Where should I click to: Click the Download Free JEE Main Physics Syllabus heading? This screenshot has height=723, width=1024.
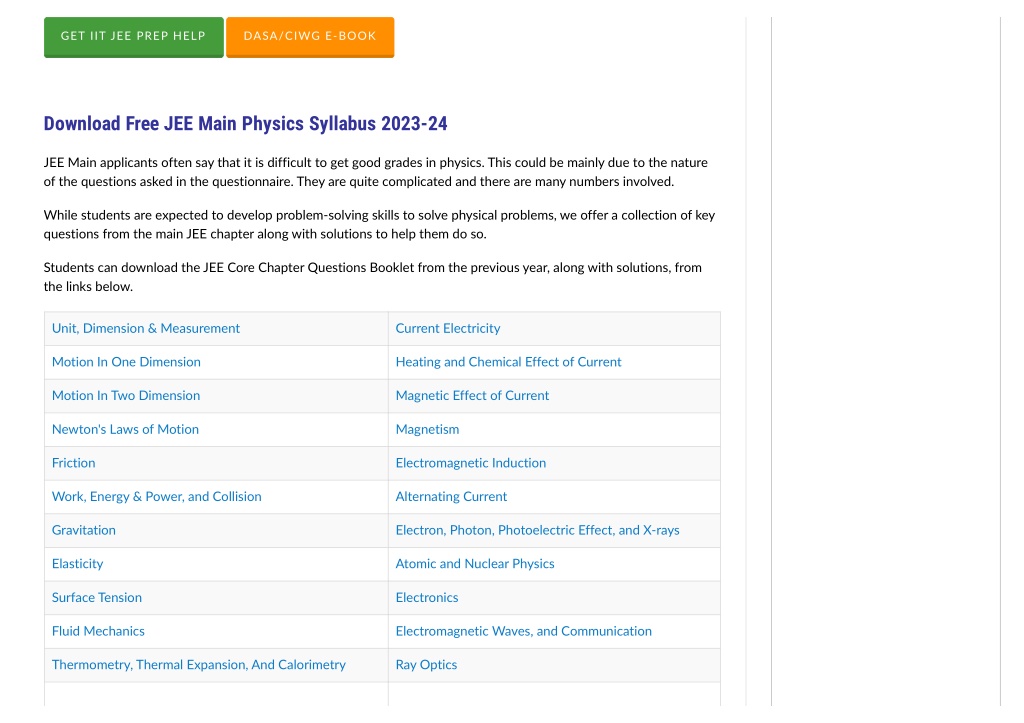click(x=246, y=123)
